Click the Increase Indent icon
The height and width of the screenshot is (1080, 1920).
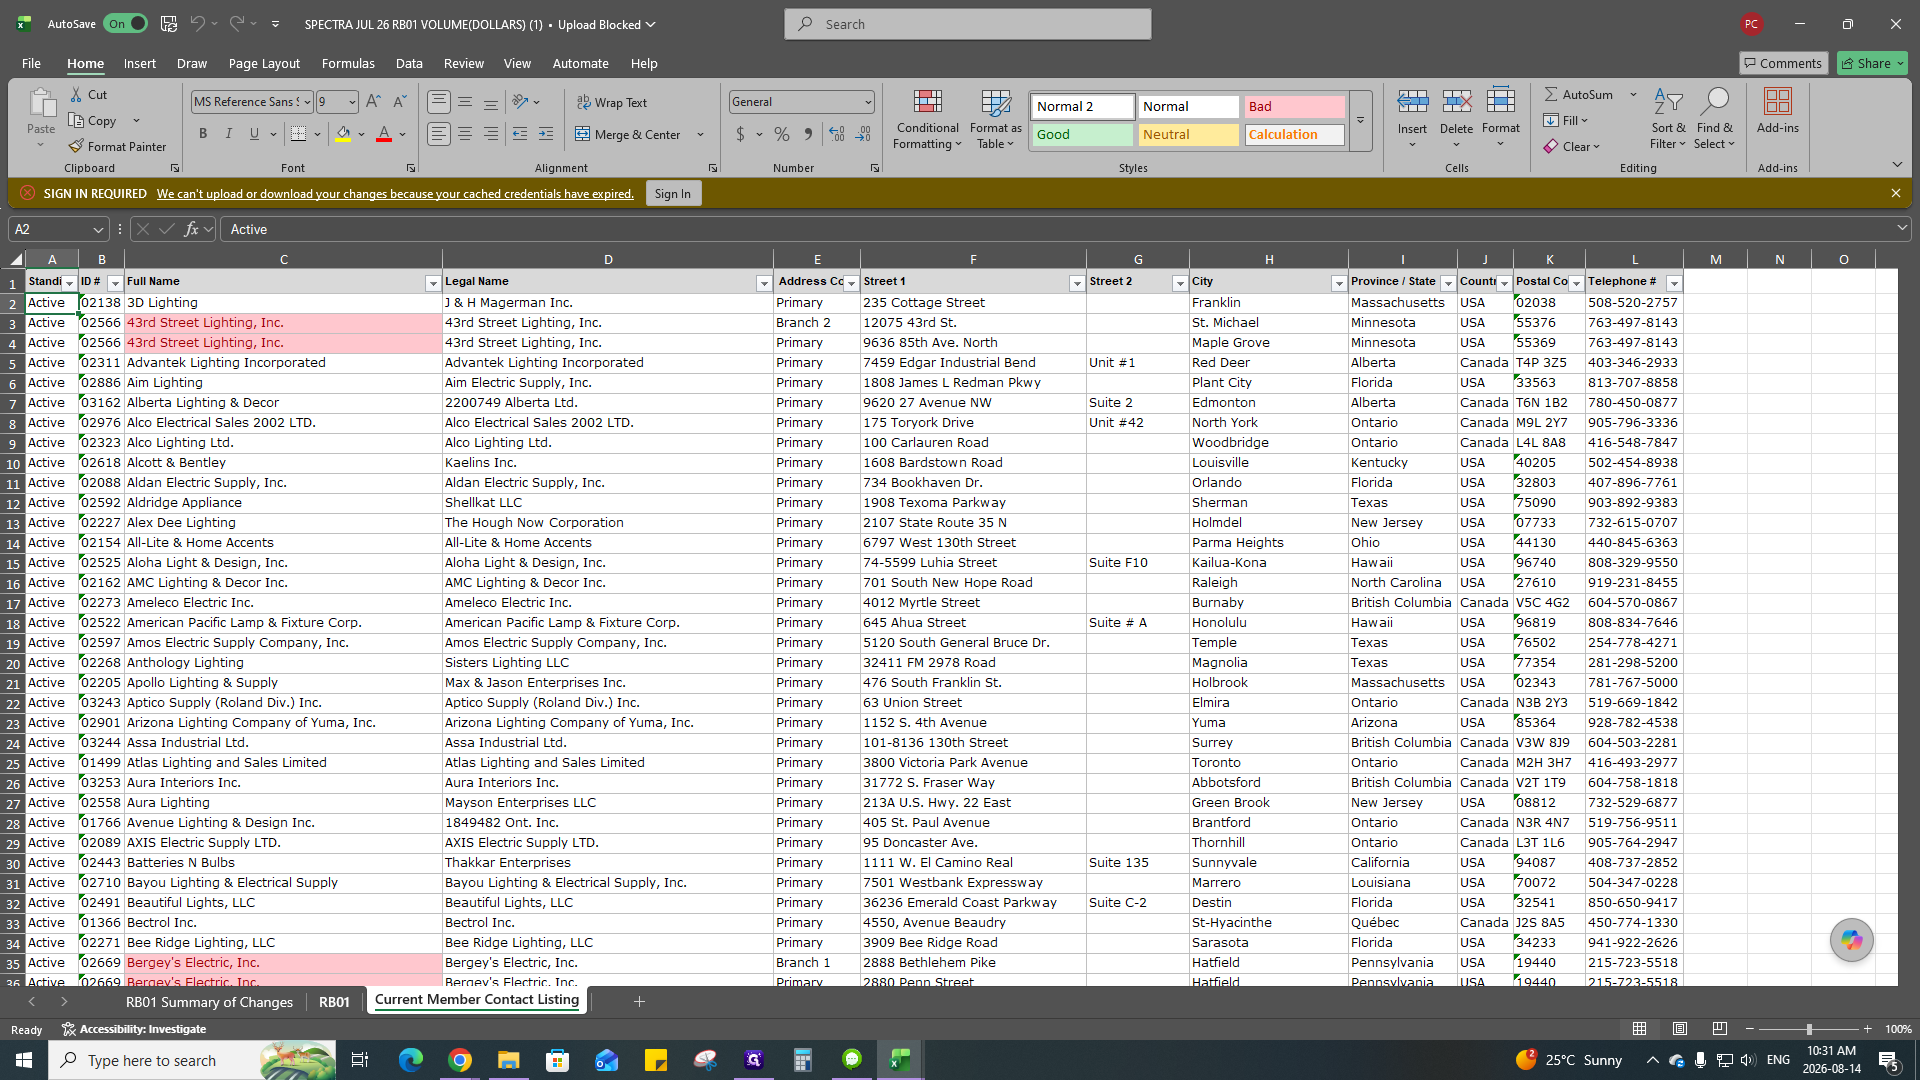546,134
